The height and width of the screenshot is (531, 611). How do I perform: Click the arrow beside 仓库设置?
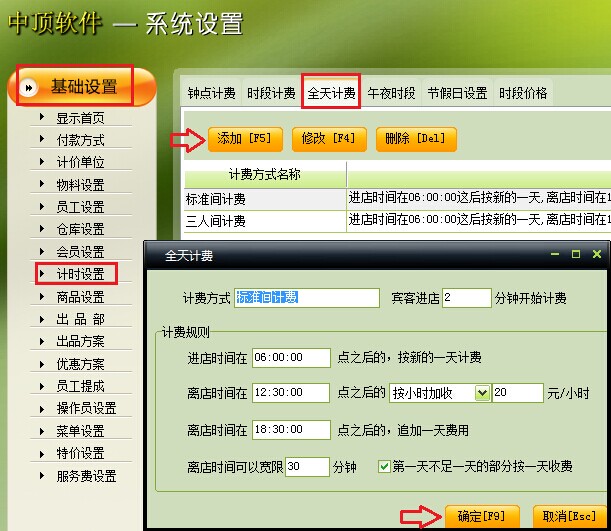(x=42, y=228)
